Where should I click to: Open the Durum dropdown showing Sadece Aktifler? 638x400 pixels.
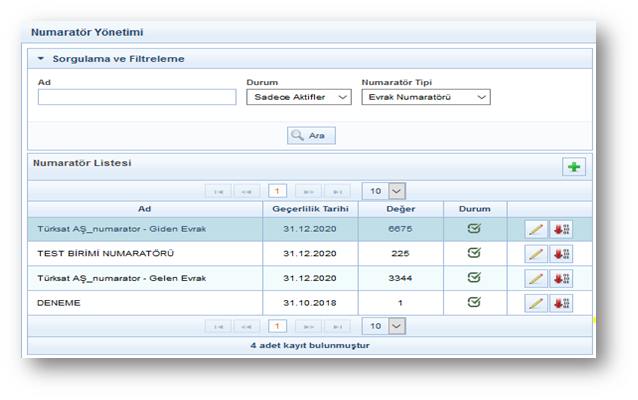pyautogui.click(x=298, y=97)
